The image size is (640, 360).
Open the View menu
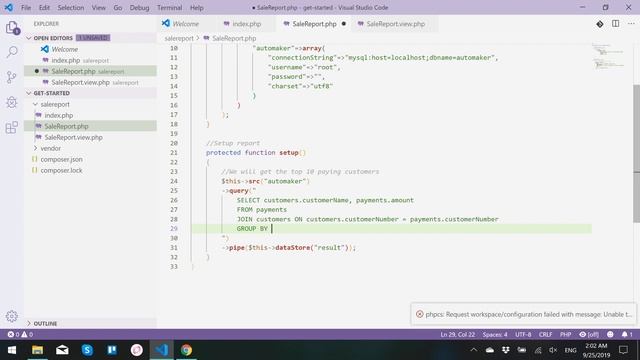pyautogui.click(x=98, y=7)
